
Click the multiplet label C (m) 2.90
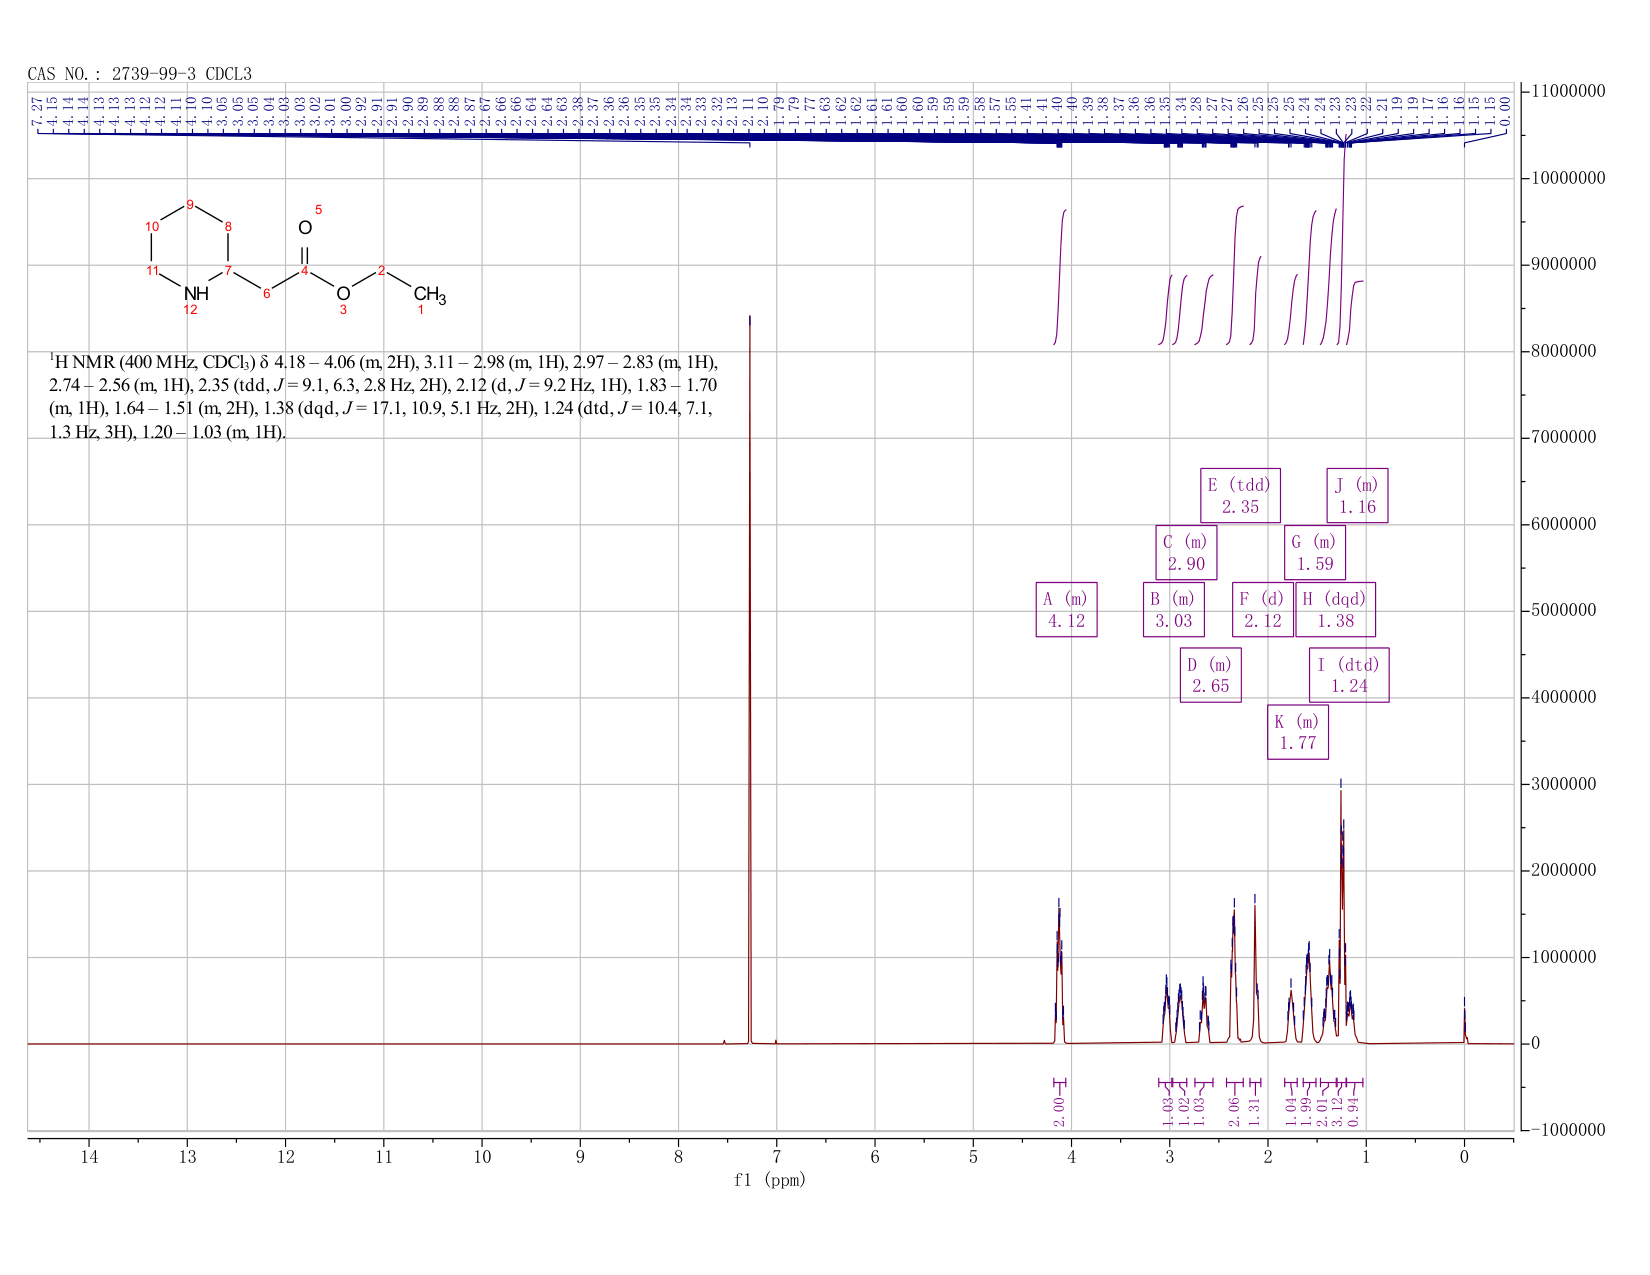1187,553
